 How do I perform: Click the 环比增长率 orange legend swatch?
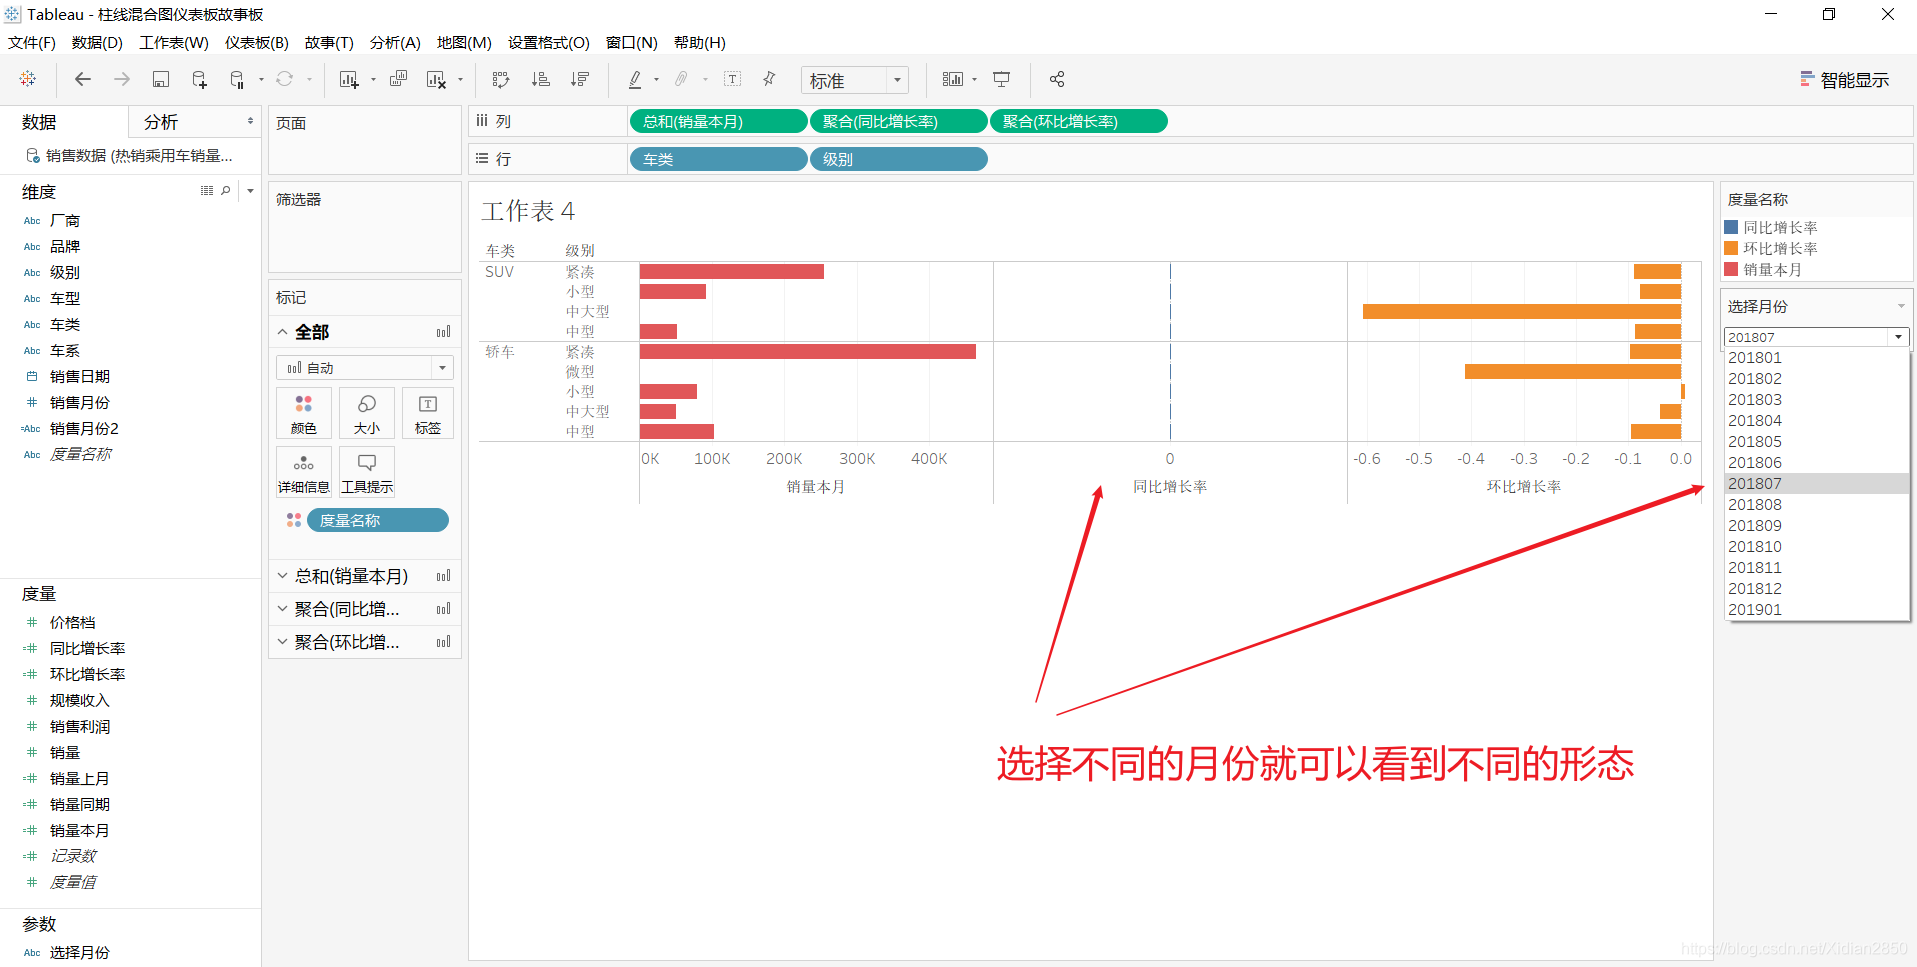pyautogui.click(x=1731, y=248)
